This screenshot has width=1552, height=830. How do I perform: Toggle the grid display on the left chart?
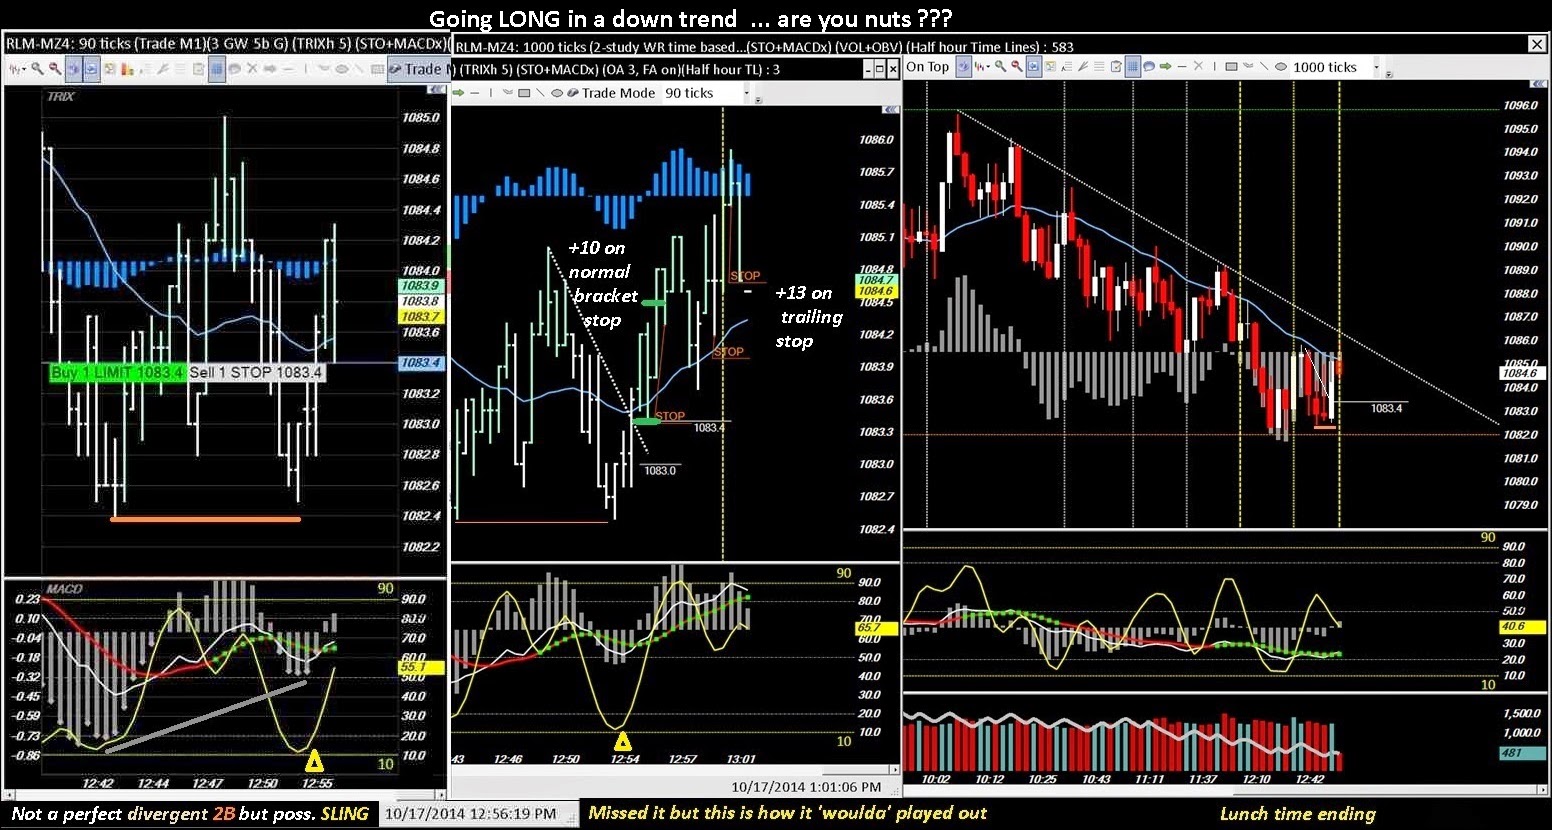[218, 69]
